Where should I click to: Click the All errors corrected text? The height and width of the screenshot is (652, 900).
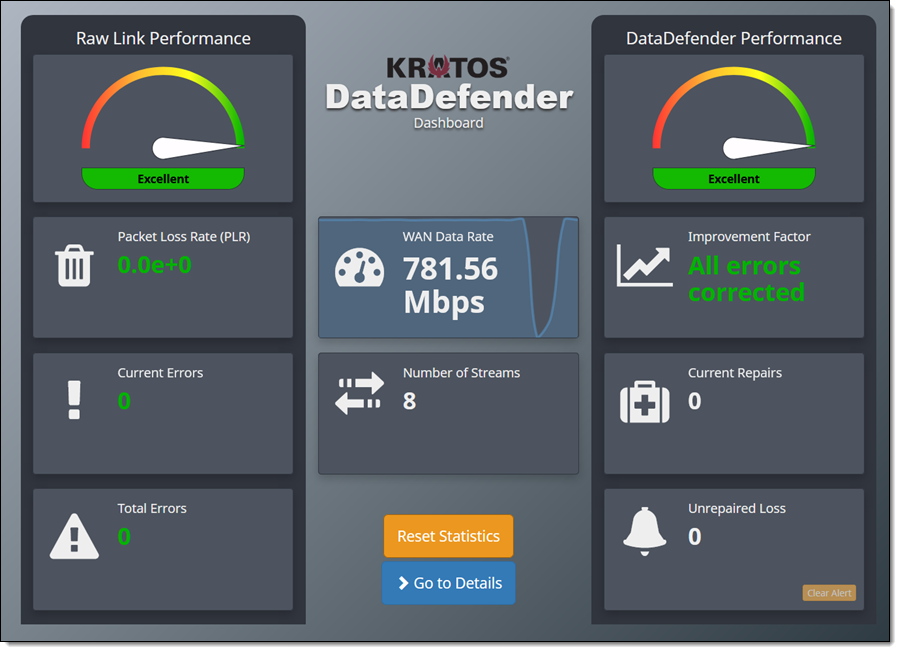[x=745, y=279]
